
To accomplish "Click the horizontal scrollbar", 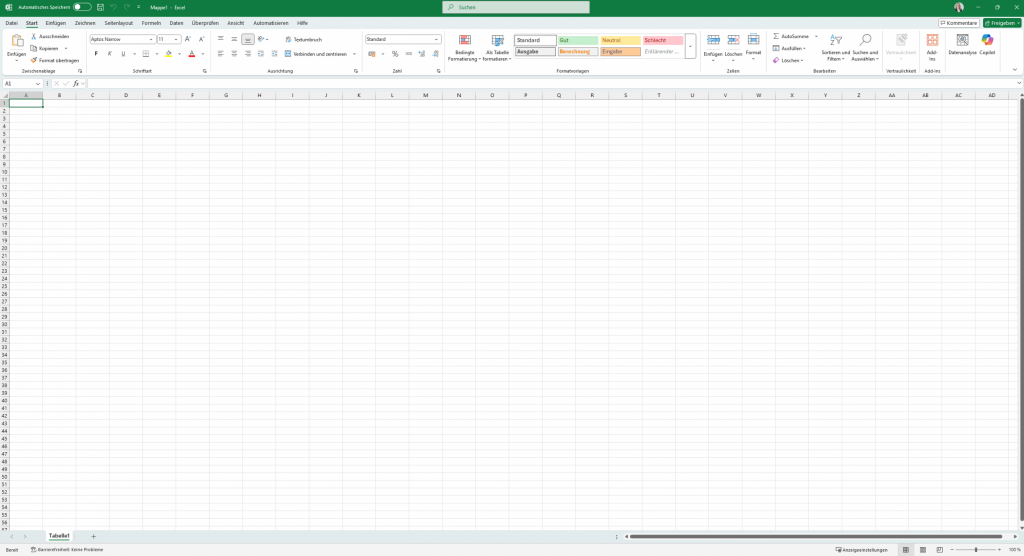I will (x=816, y=536).
